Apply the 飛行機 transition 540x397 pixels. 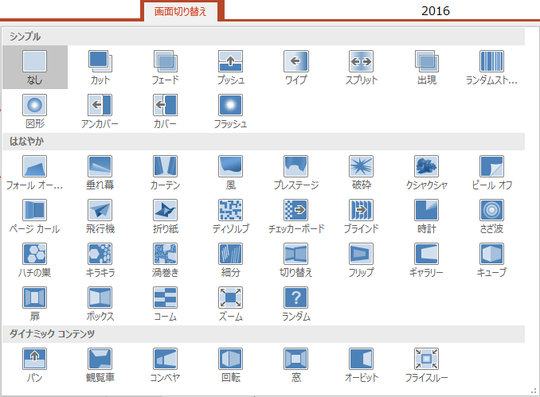pos(100,216)
